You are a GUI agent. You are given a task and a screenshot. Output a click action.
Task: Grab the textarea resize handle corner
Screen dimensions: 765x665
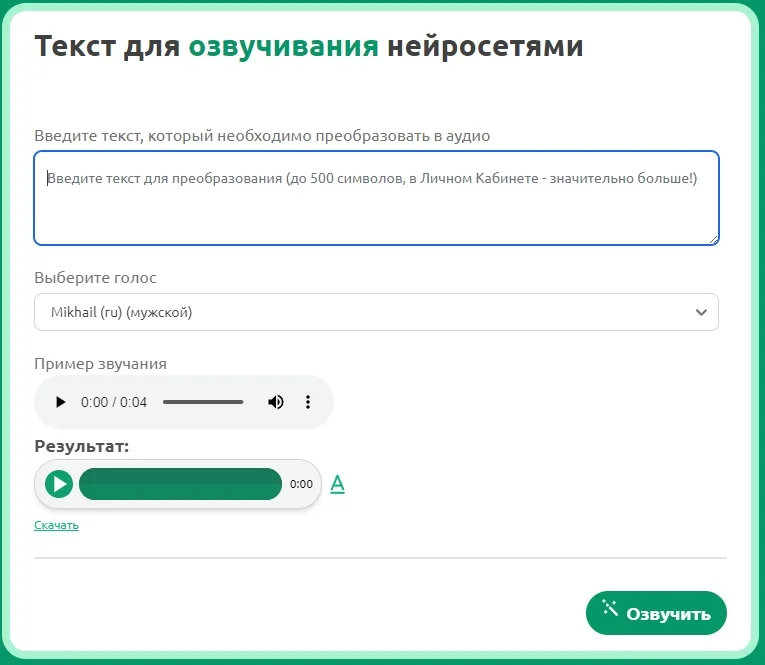point(713,239)
